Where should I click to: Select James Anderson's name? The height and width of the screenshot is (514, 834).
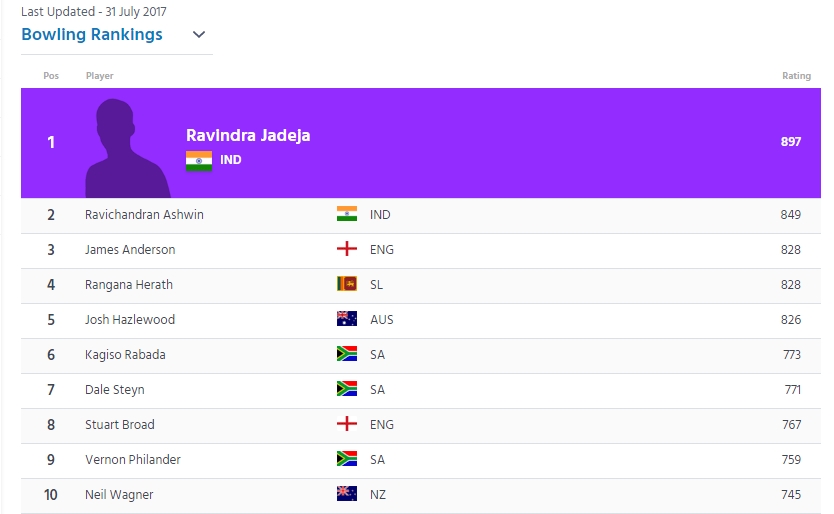coord(130,250)
